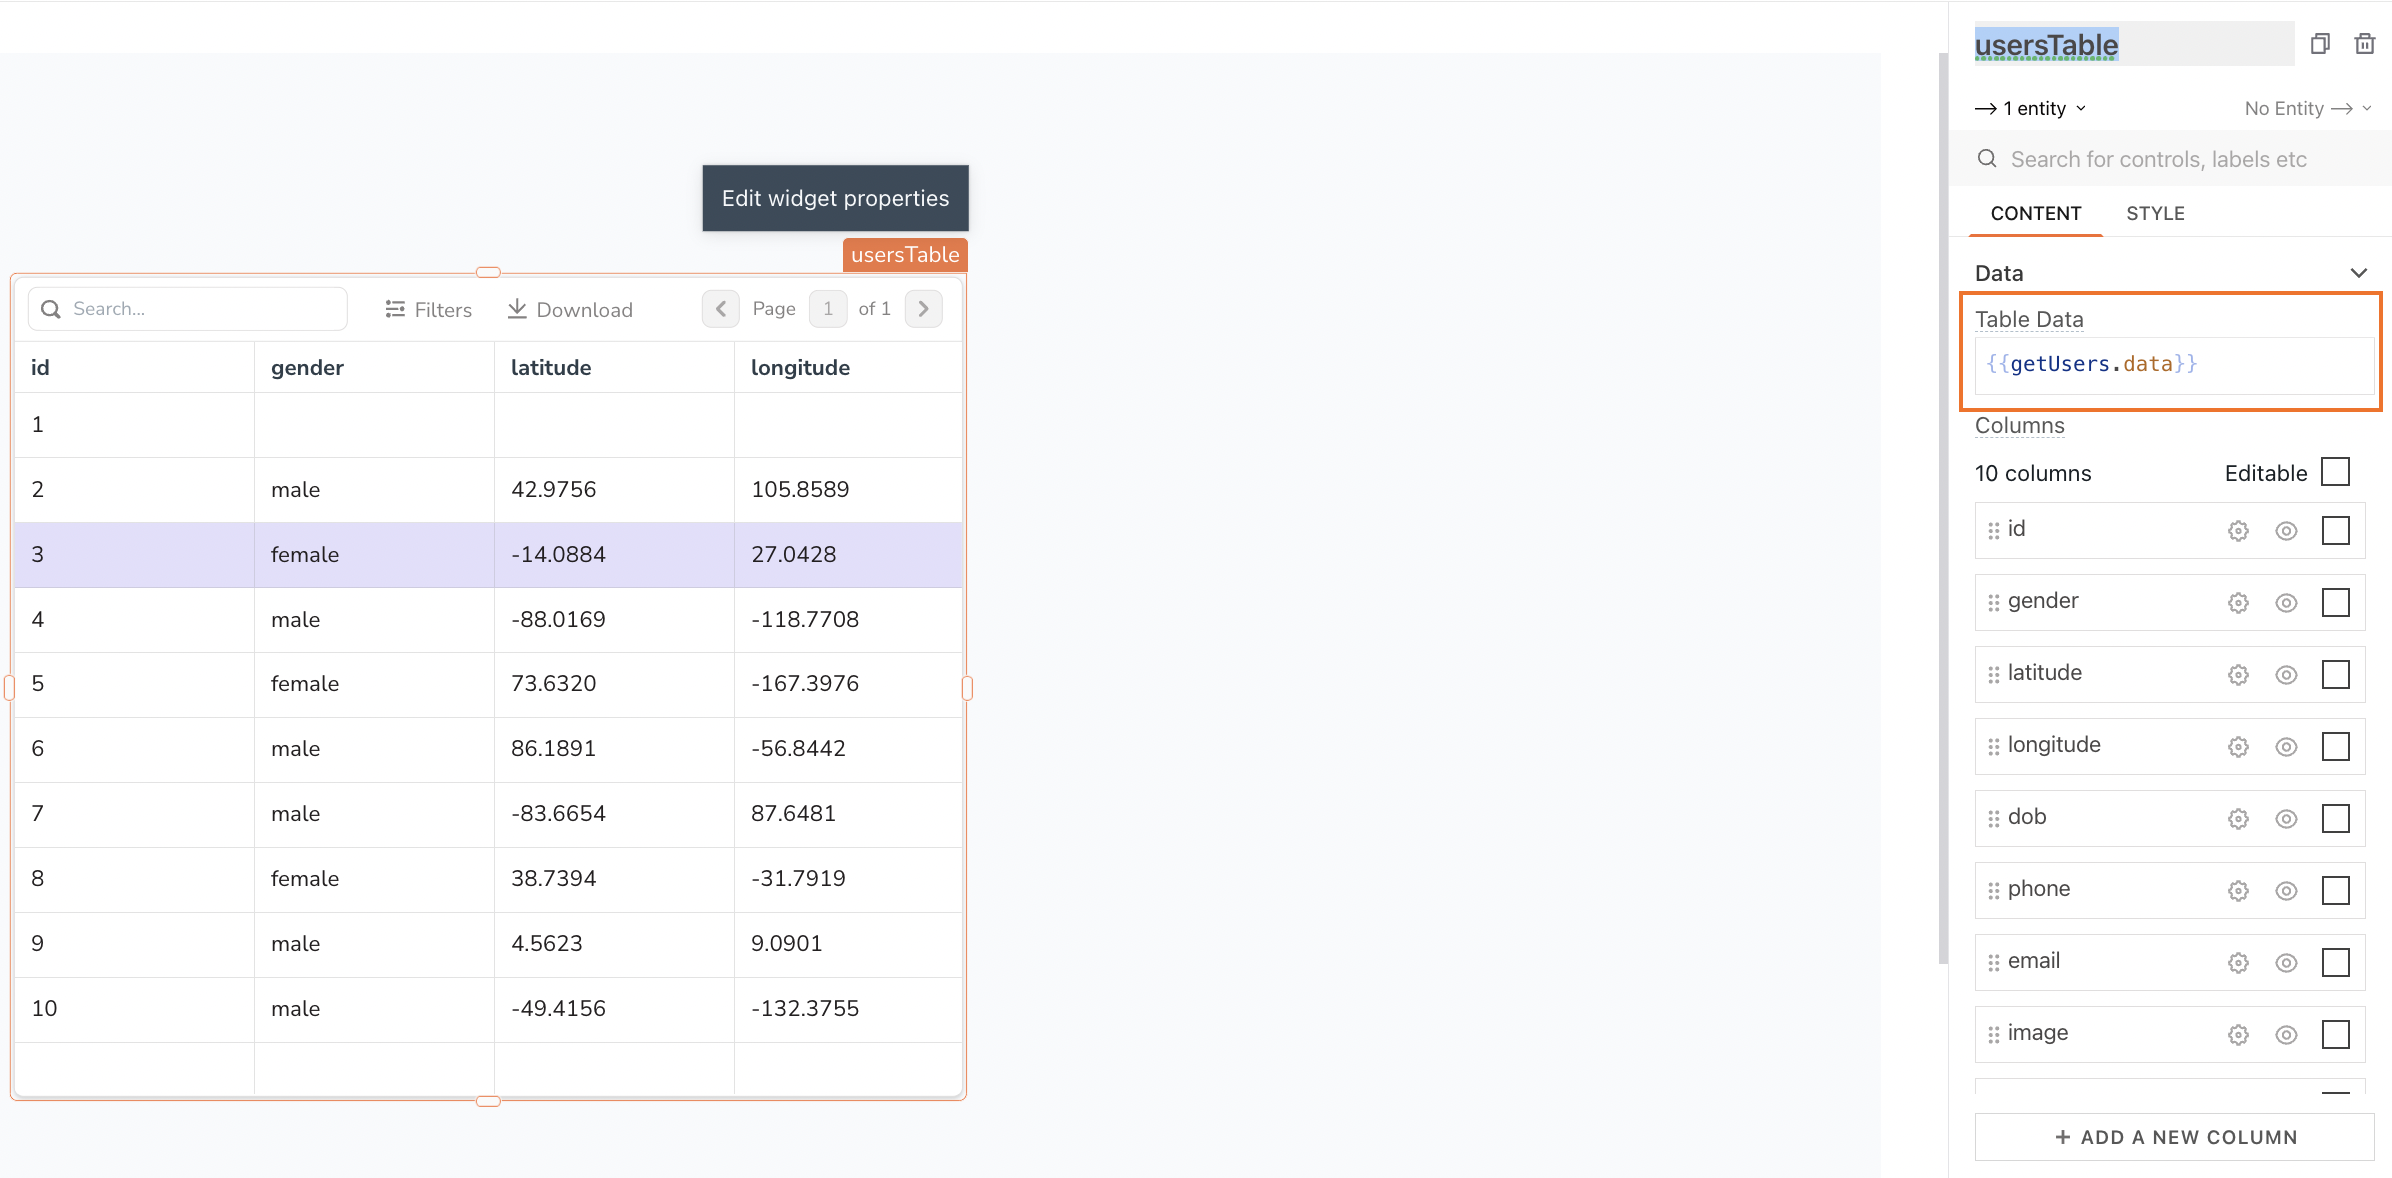Click the download icon for table data
Image resolution: width=2392 pixels, height=1178 pixels.
point(514,308)
